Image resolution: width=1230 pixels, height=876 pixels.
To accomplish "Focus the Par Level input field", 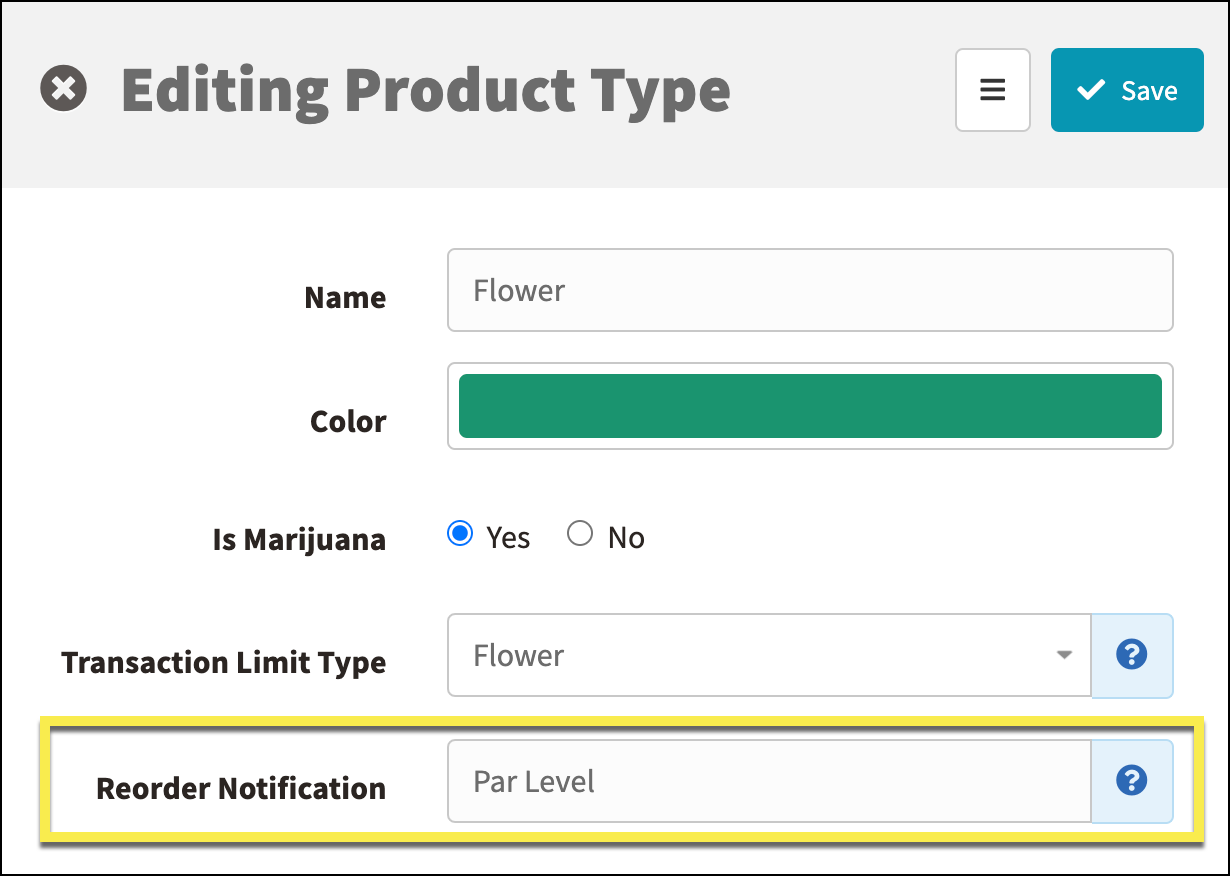I will click(x=769, y=781).
